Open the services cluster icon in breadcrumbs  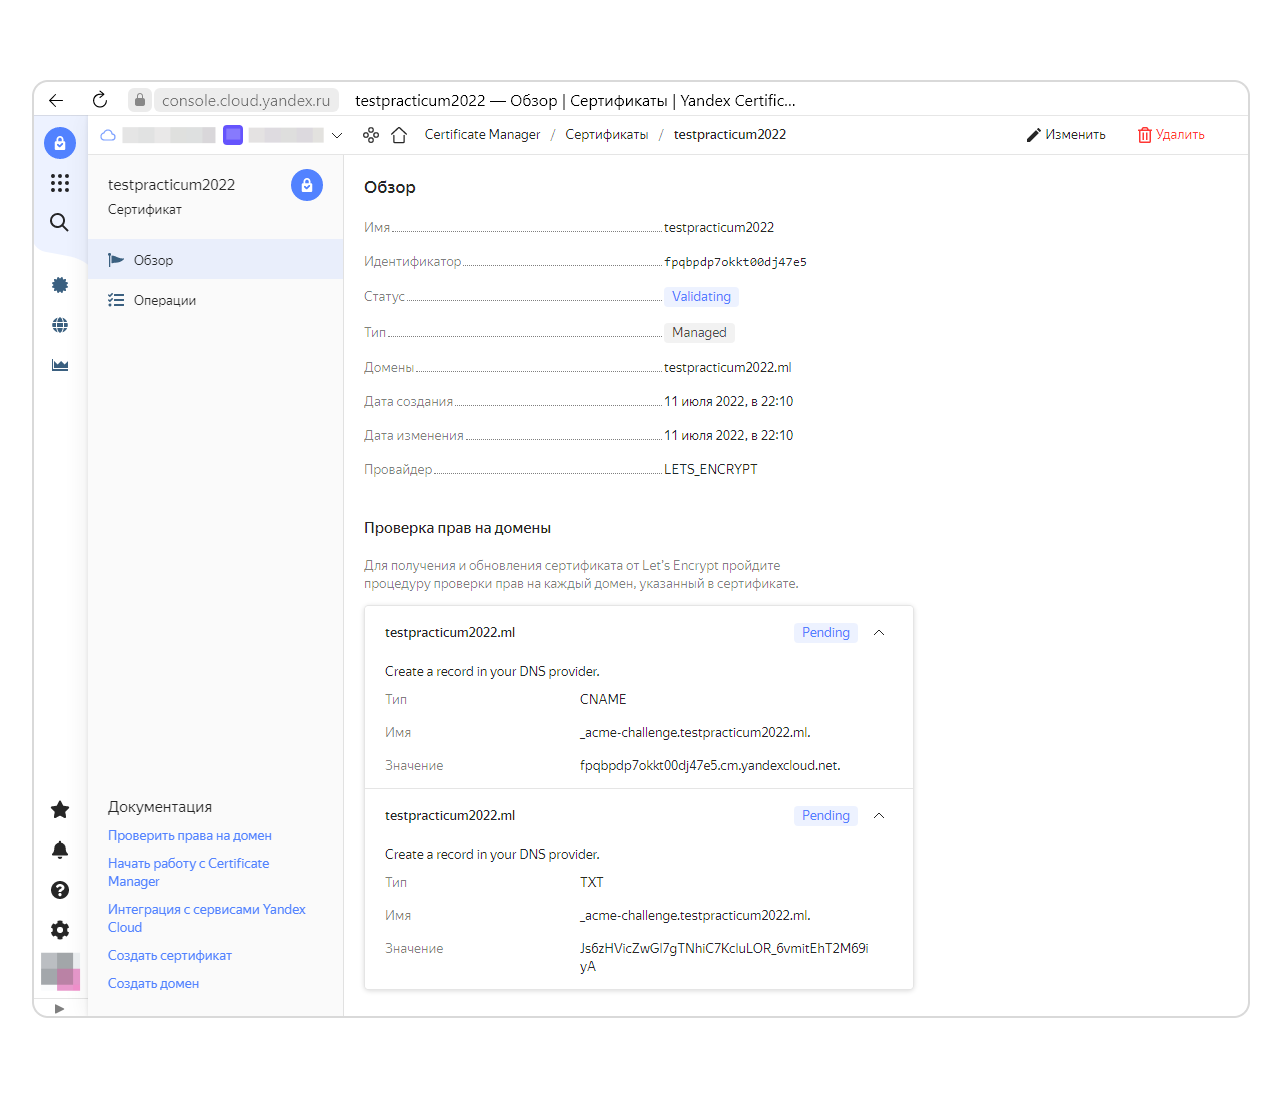pyautogui.click(x=371, y=135)
